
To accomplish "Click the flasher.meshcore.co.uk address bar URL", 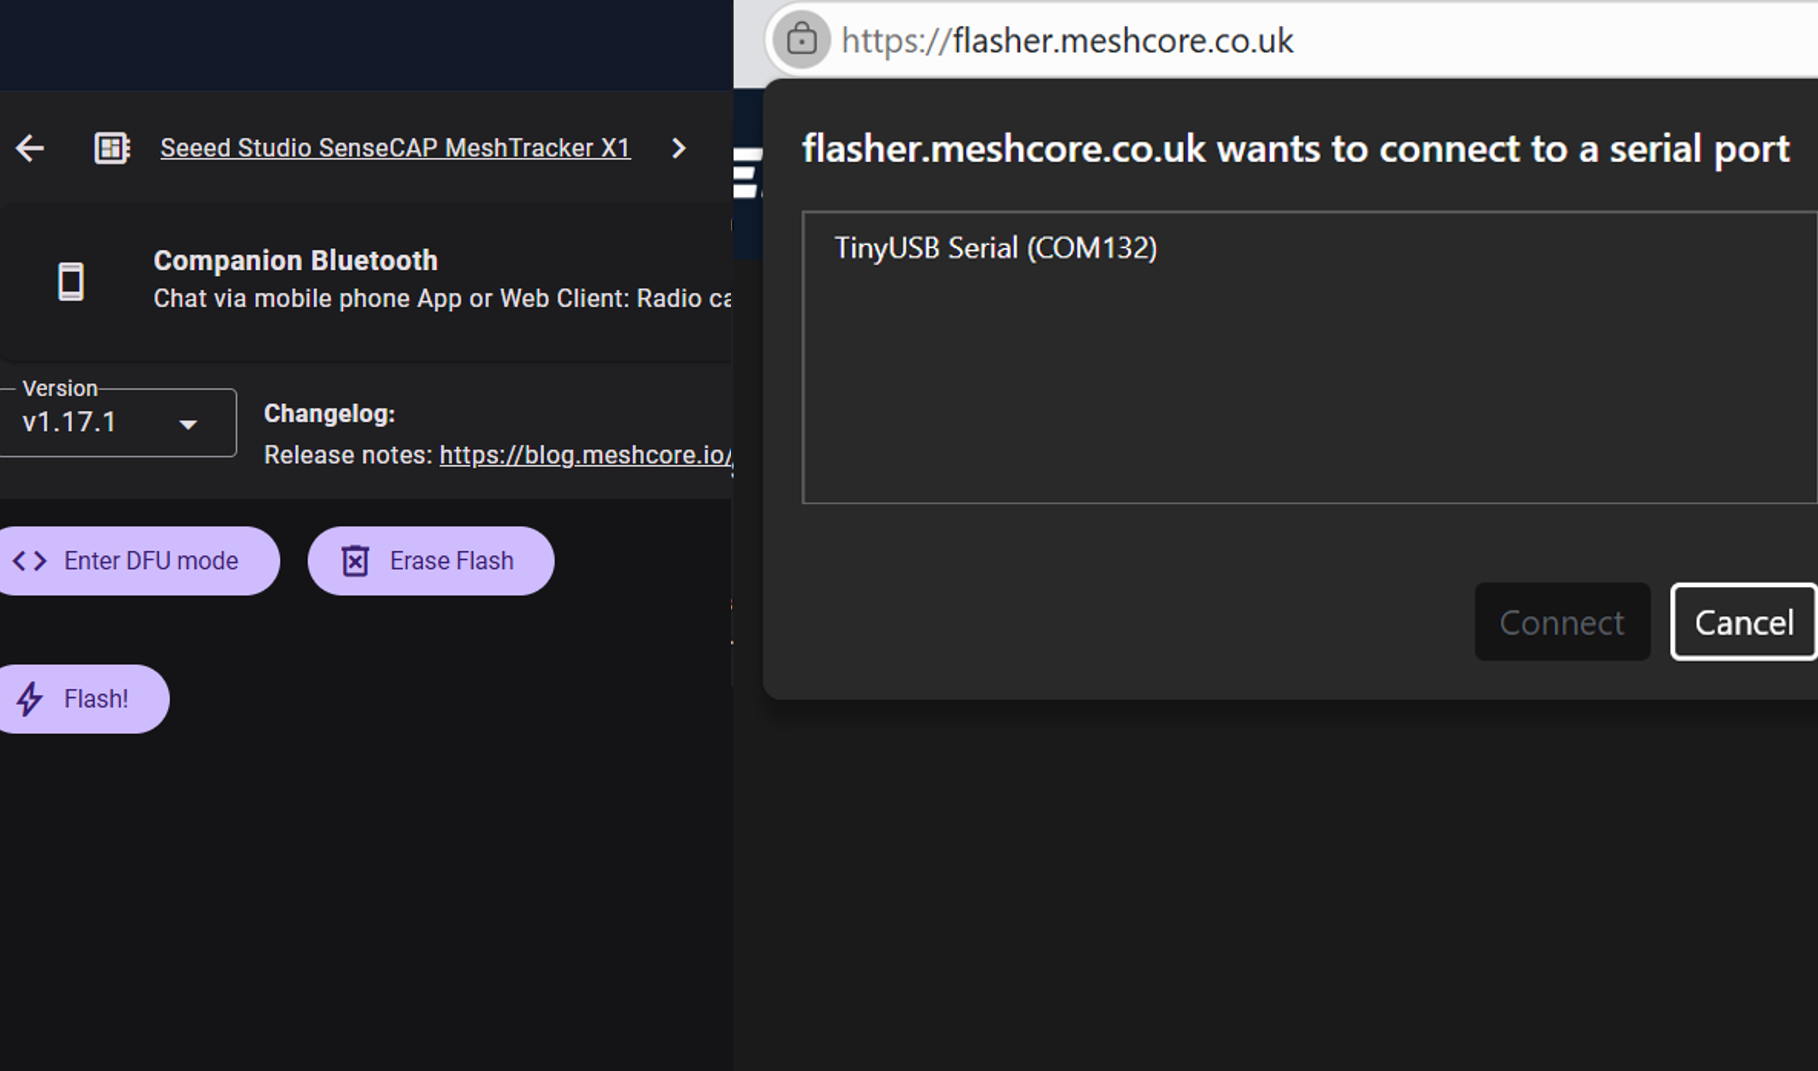I will 1067,40.
